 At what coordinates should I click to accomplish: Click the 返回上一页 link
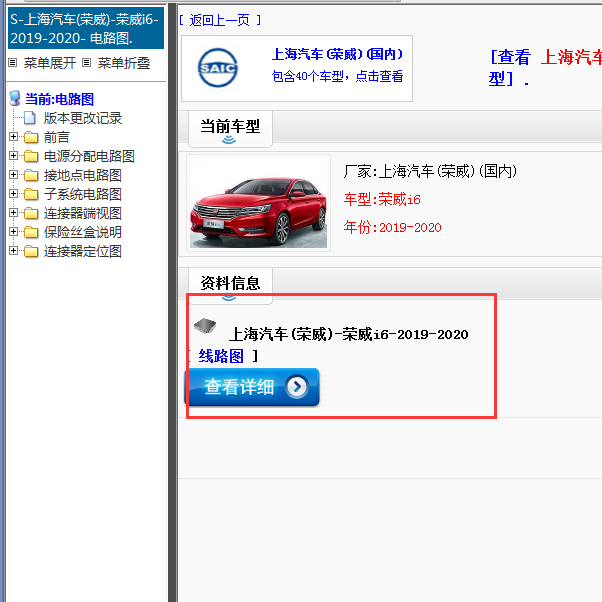(220, 20)
